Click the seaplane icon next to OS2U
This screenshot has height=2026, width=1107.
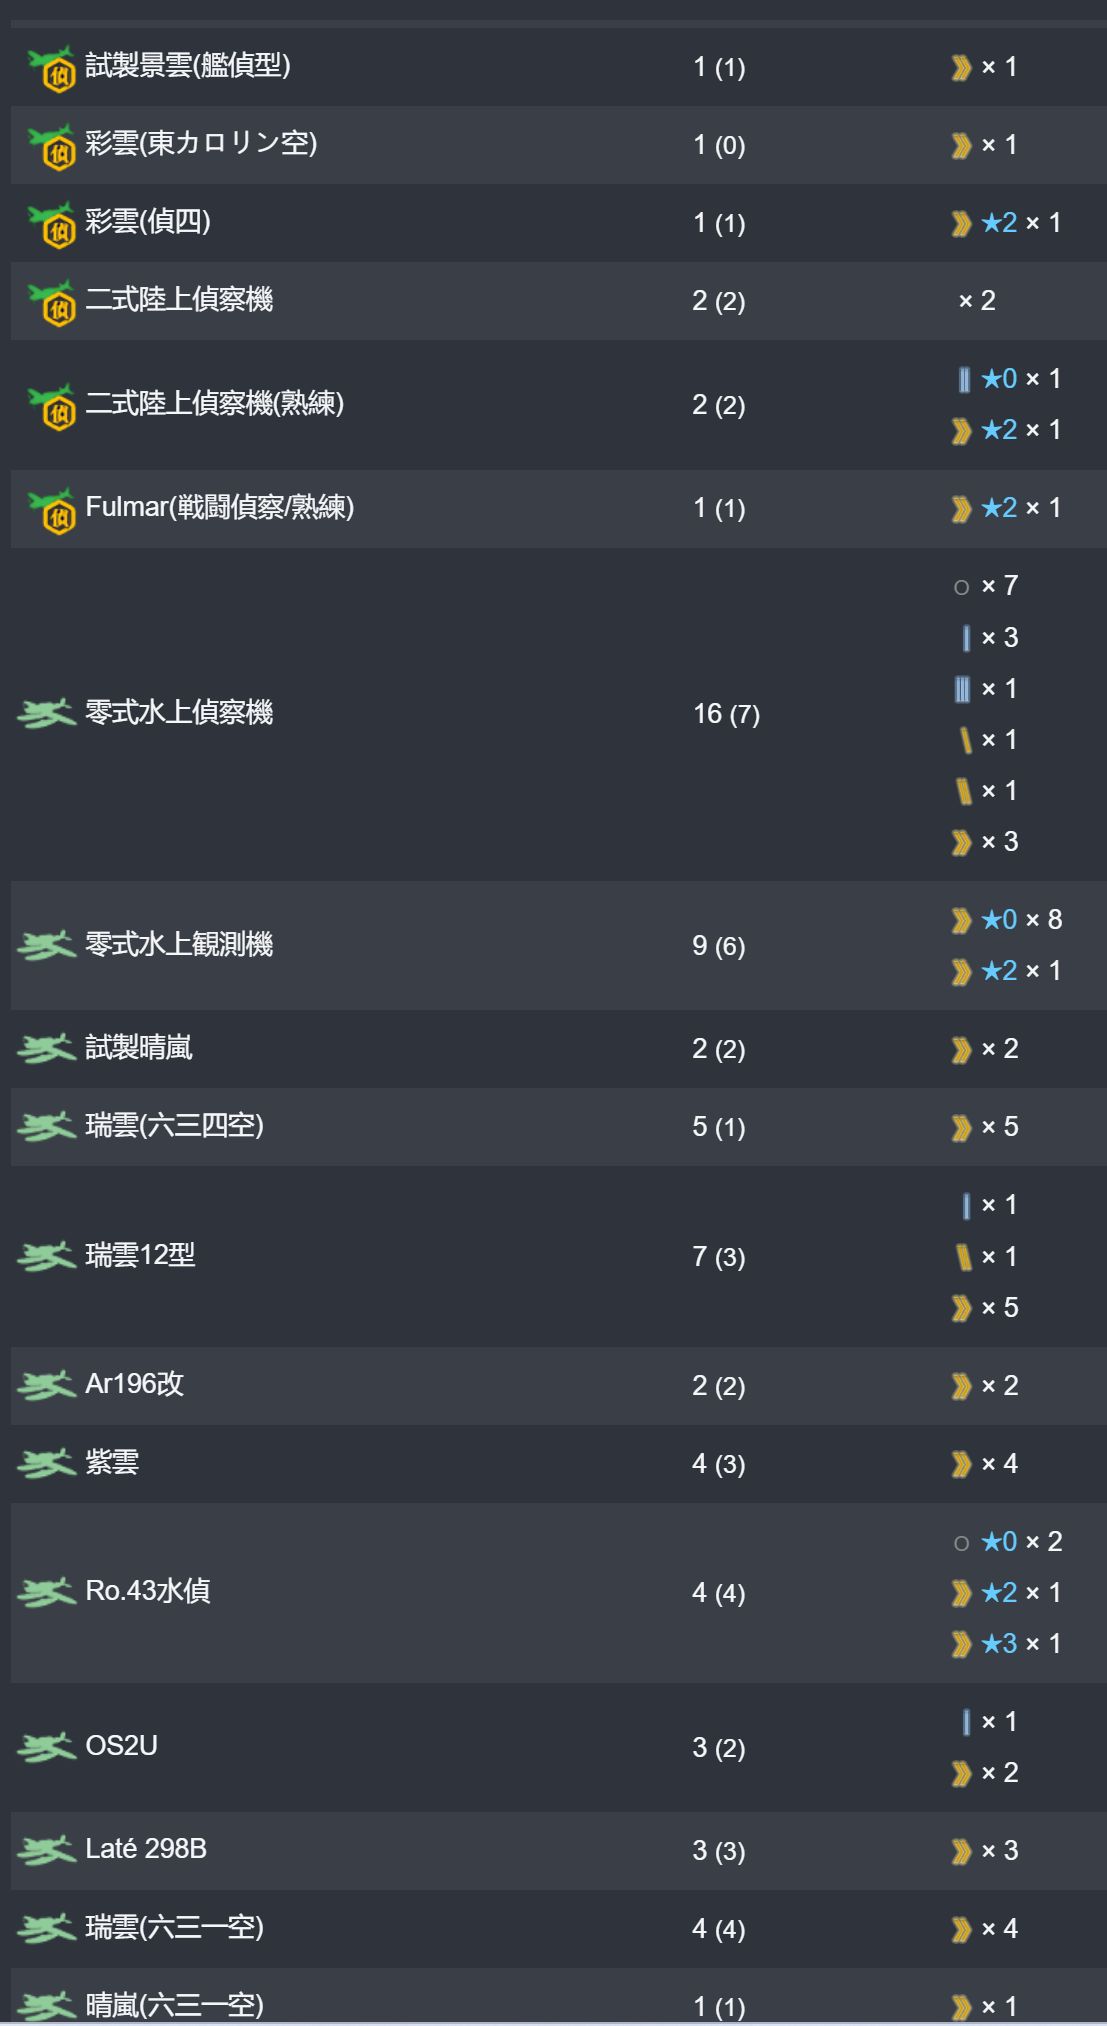tap(47, 1747)
